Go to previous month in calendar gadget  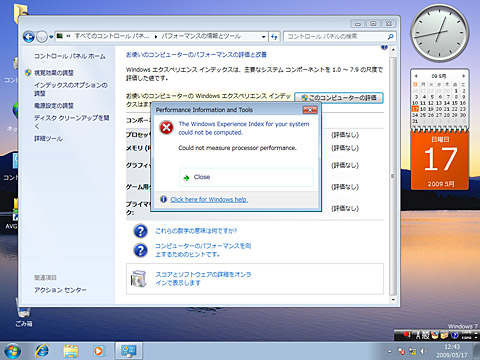(x=416, y=76)
